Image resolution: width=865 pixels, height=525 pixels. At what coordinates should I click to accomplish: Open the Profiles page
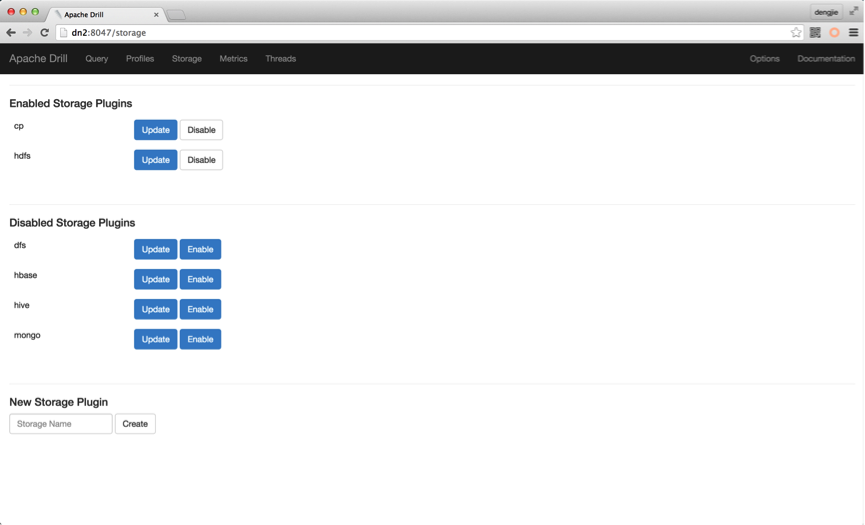click(140, 58)
